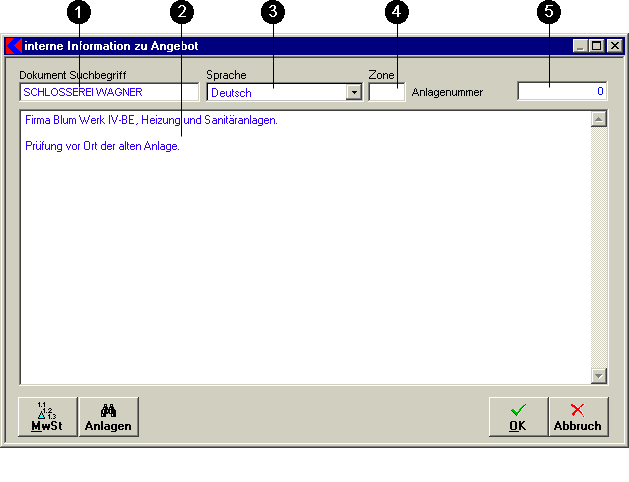Screen dimensions: 629x482
Task: Maximize the interne Information window
Action: 597,46
